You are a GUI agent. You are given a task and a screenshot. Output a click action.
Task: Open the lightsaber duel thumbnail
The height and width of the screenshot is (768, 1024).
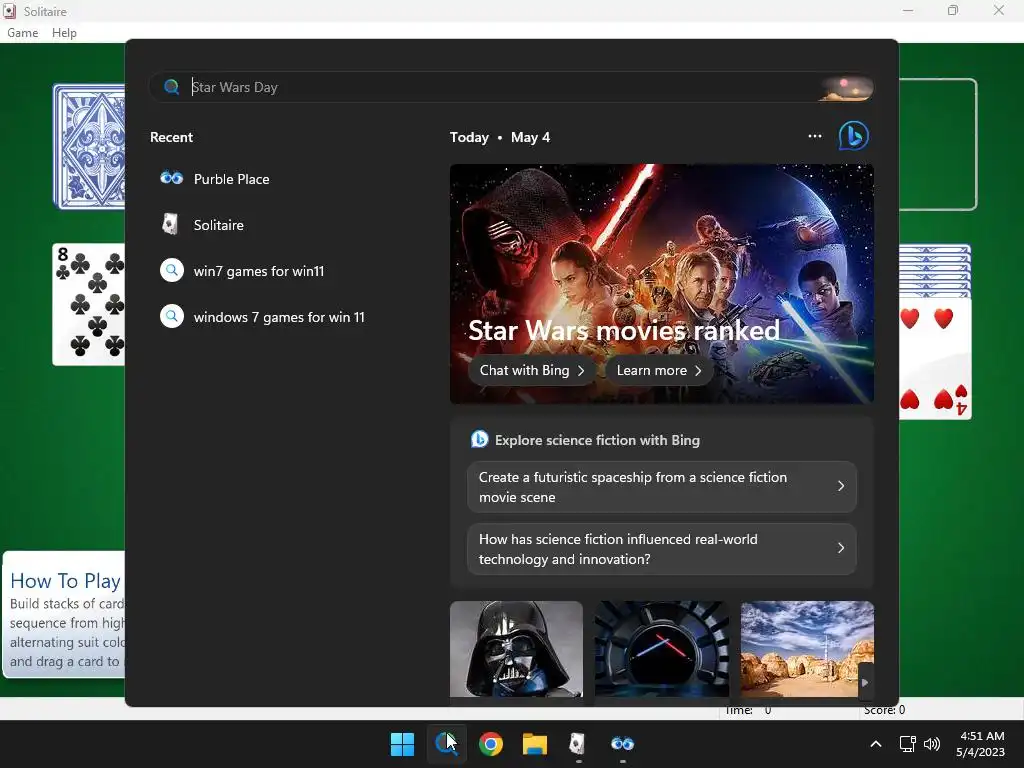(x=662, y=649)
